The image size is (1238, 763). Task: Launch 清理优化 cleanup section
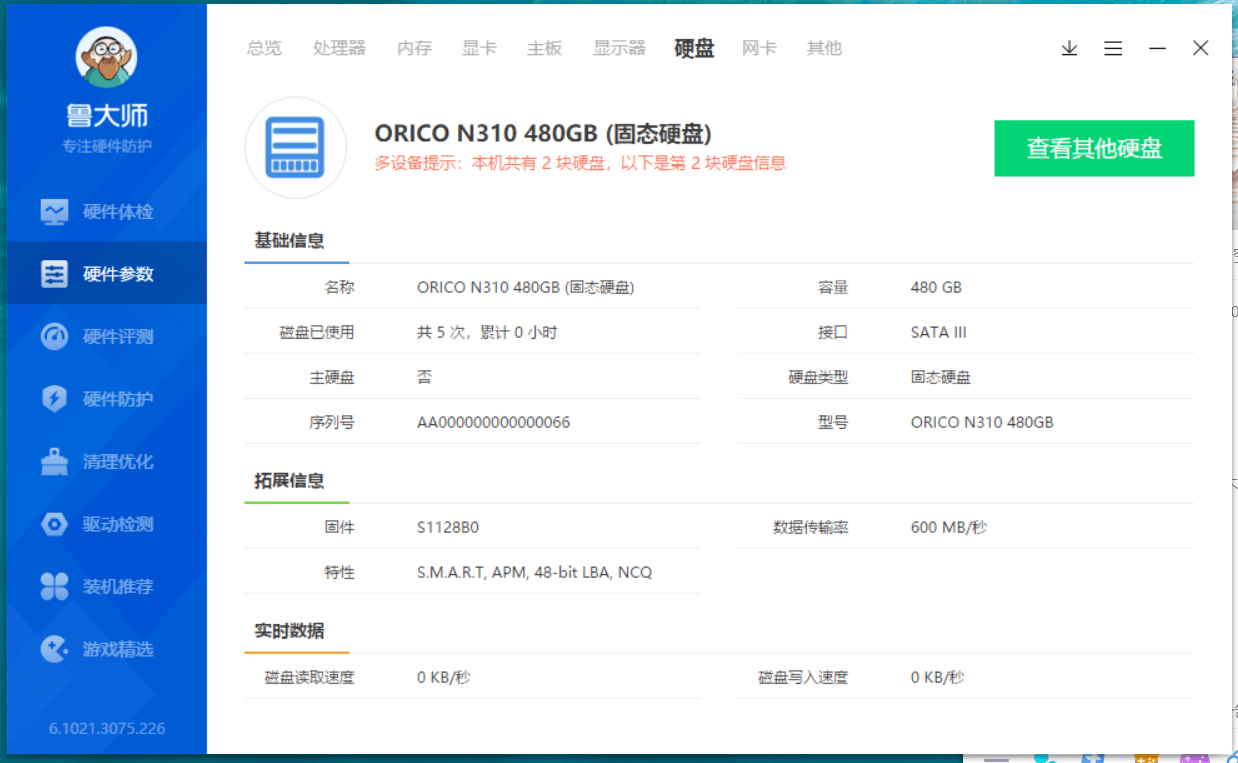tap(106, 462)
